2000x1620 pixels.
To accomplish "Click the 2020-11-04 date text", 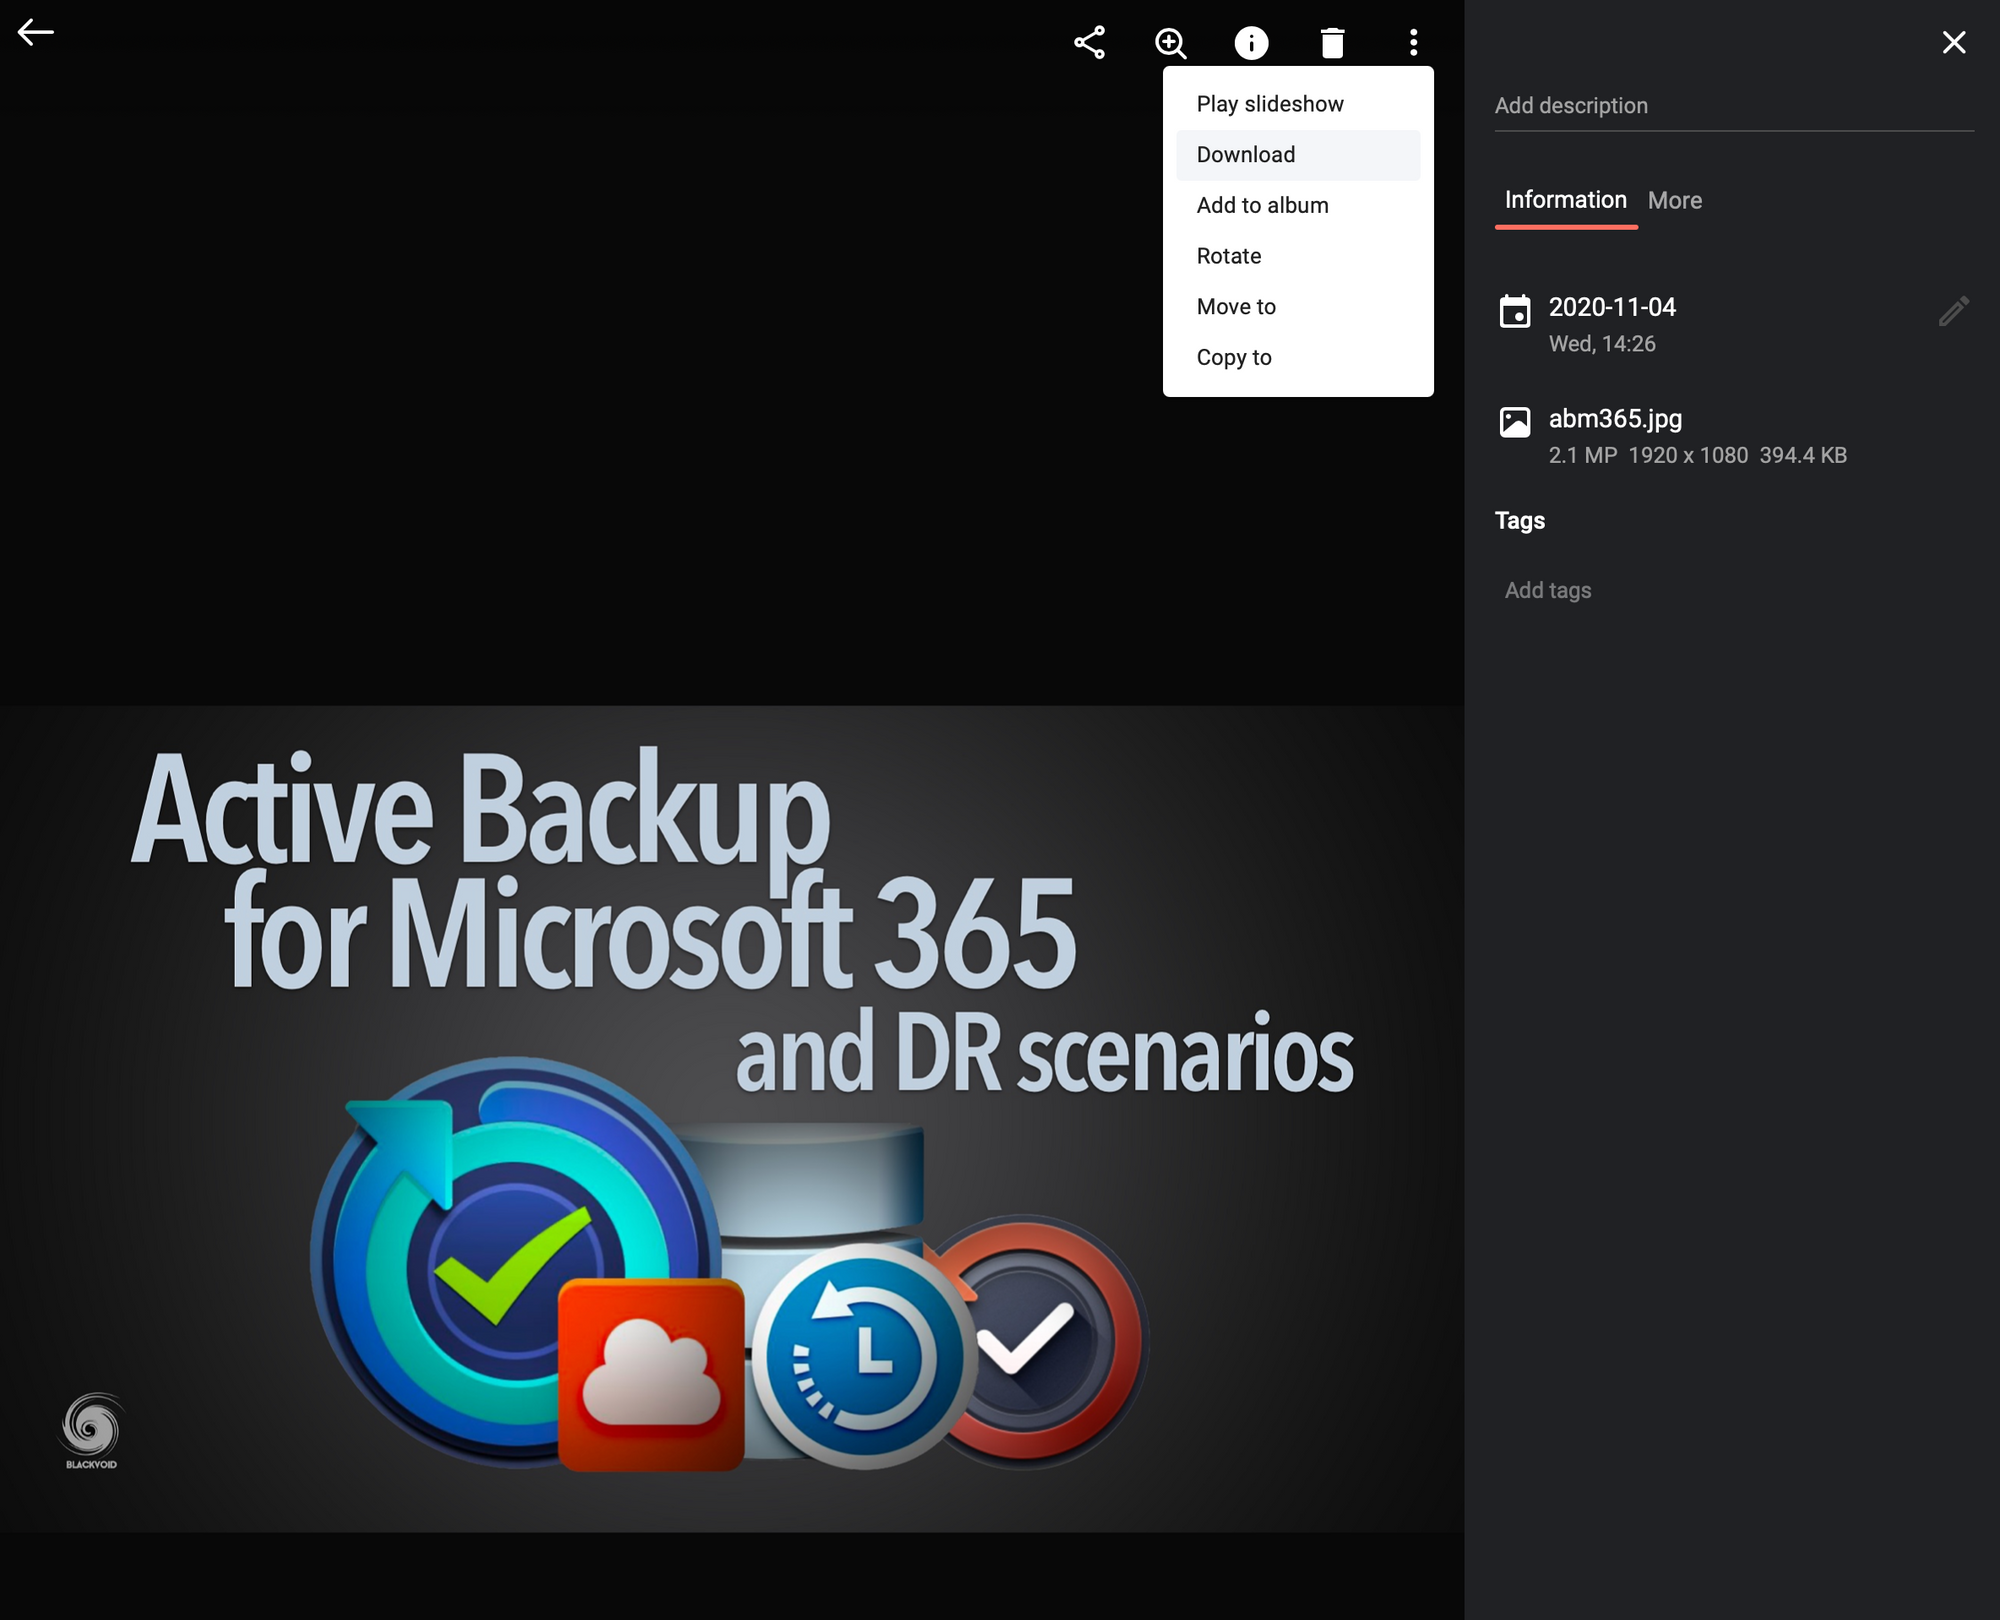I will pyautogui.click(x=1612, y=307).
